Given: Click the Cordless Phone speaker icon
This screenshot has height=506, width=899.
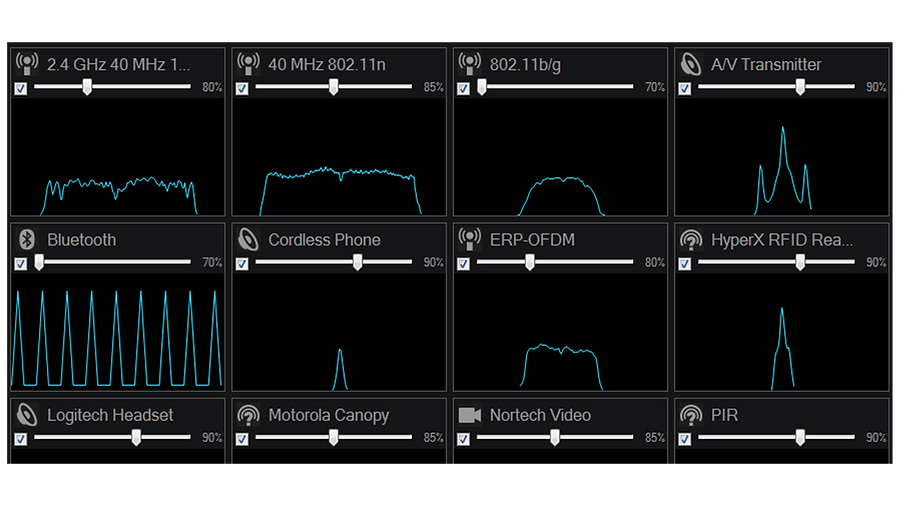Looking at the screenshot, I should [x=248, y=240].
